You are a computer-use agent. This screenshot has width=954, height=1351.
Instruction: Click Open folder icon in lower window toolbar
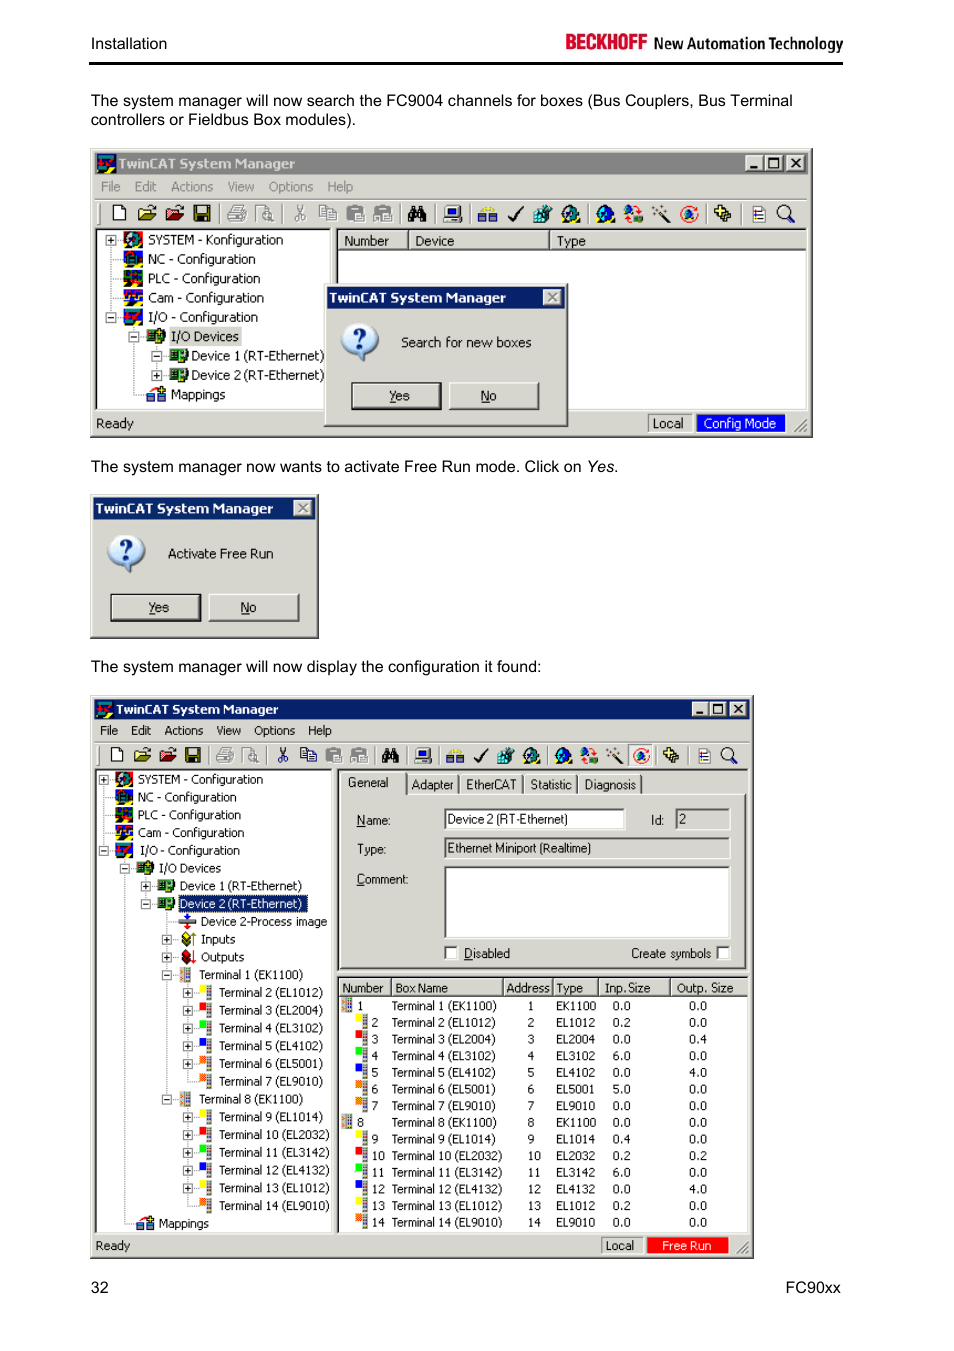(142, 756)
